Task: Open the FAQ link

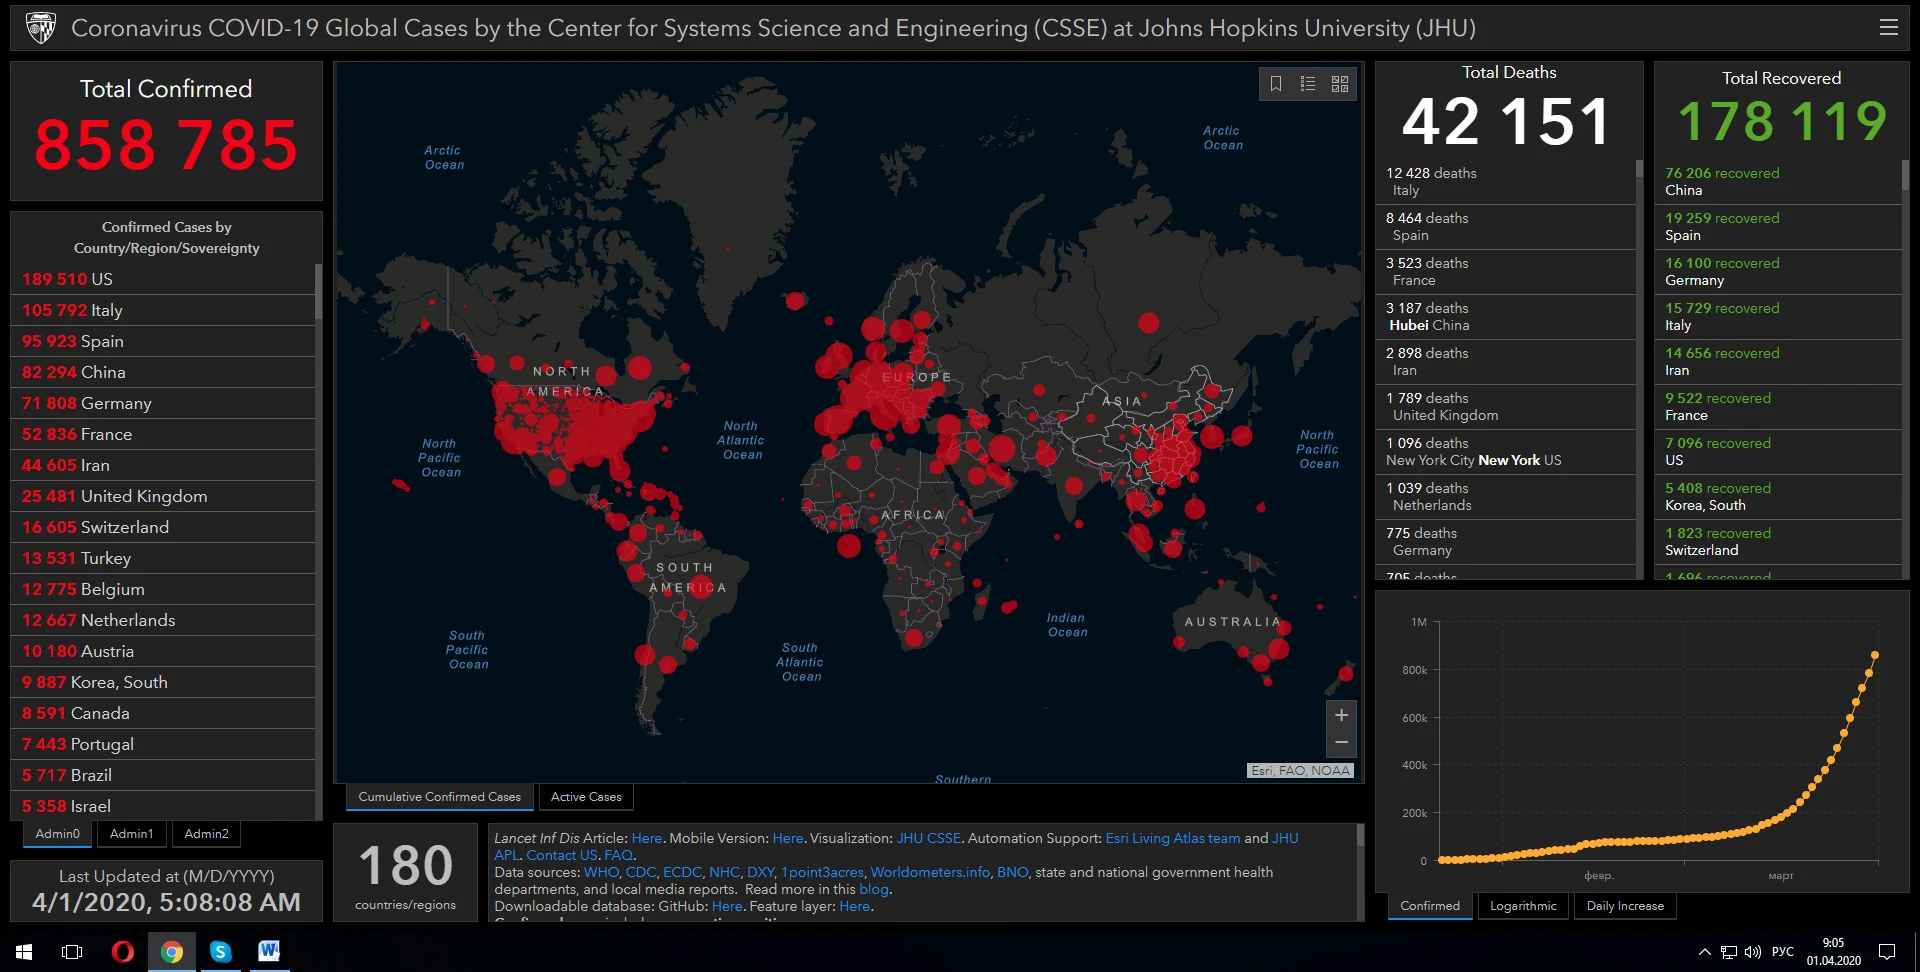Action: [618, 855]
